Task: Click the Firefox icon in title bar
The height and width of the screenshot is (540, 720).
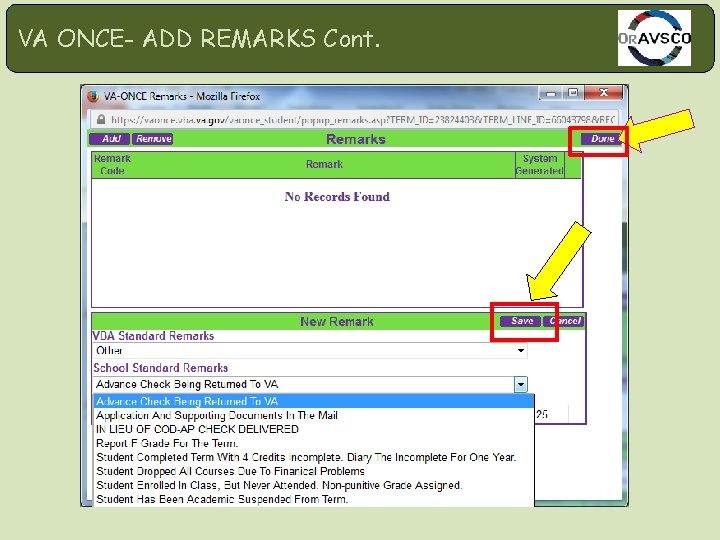Action: tap(93, 96)
